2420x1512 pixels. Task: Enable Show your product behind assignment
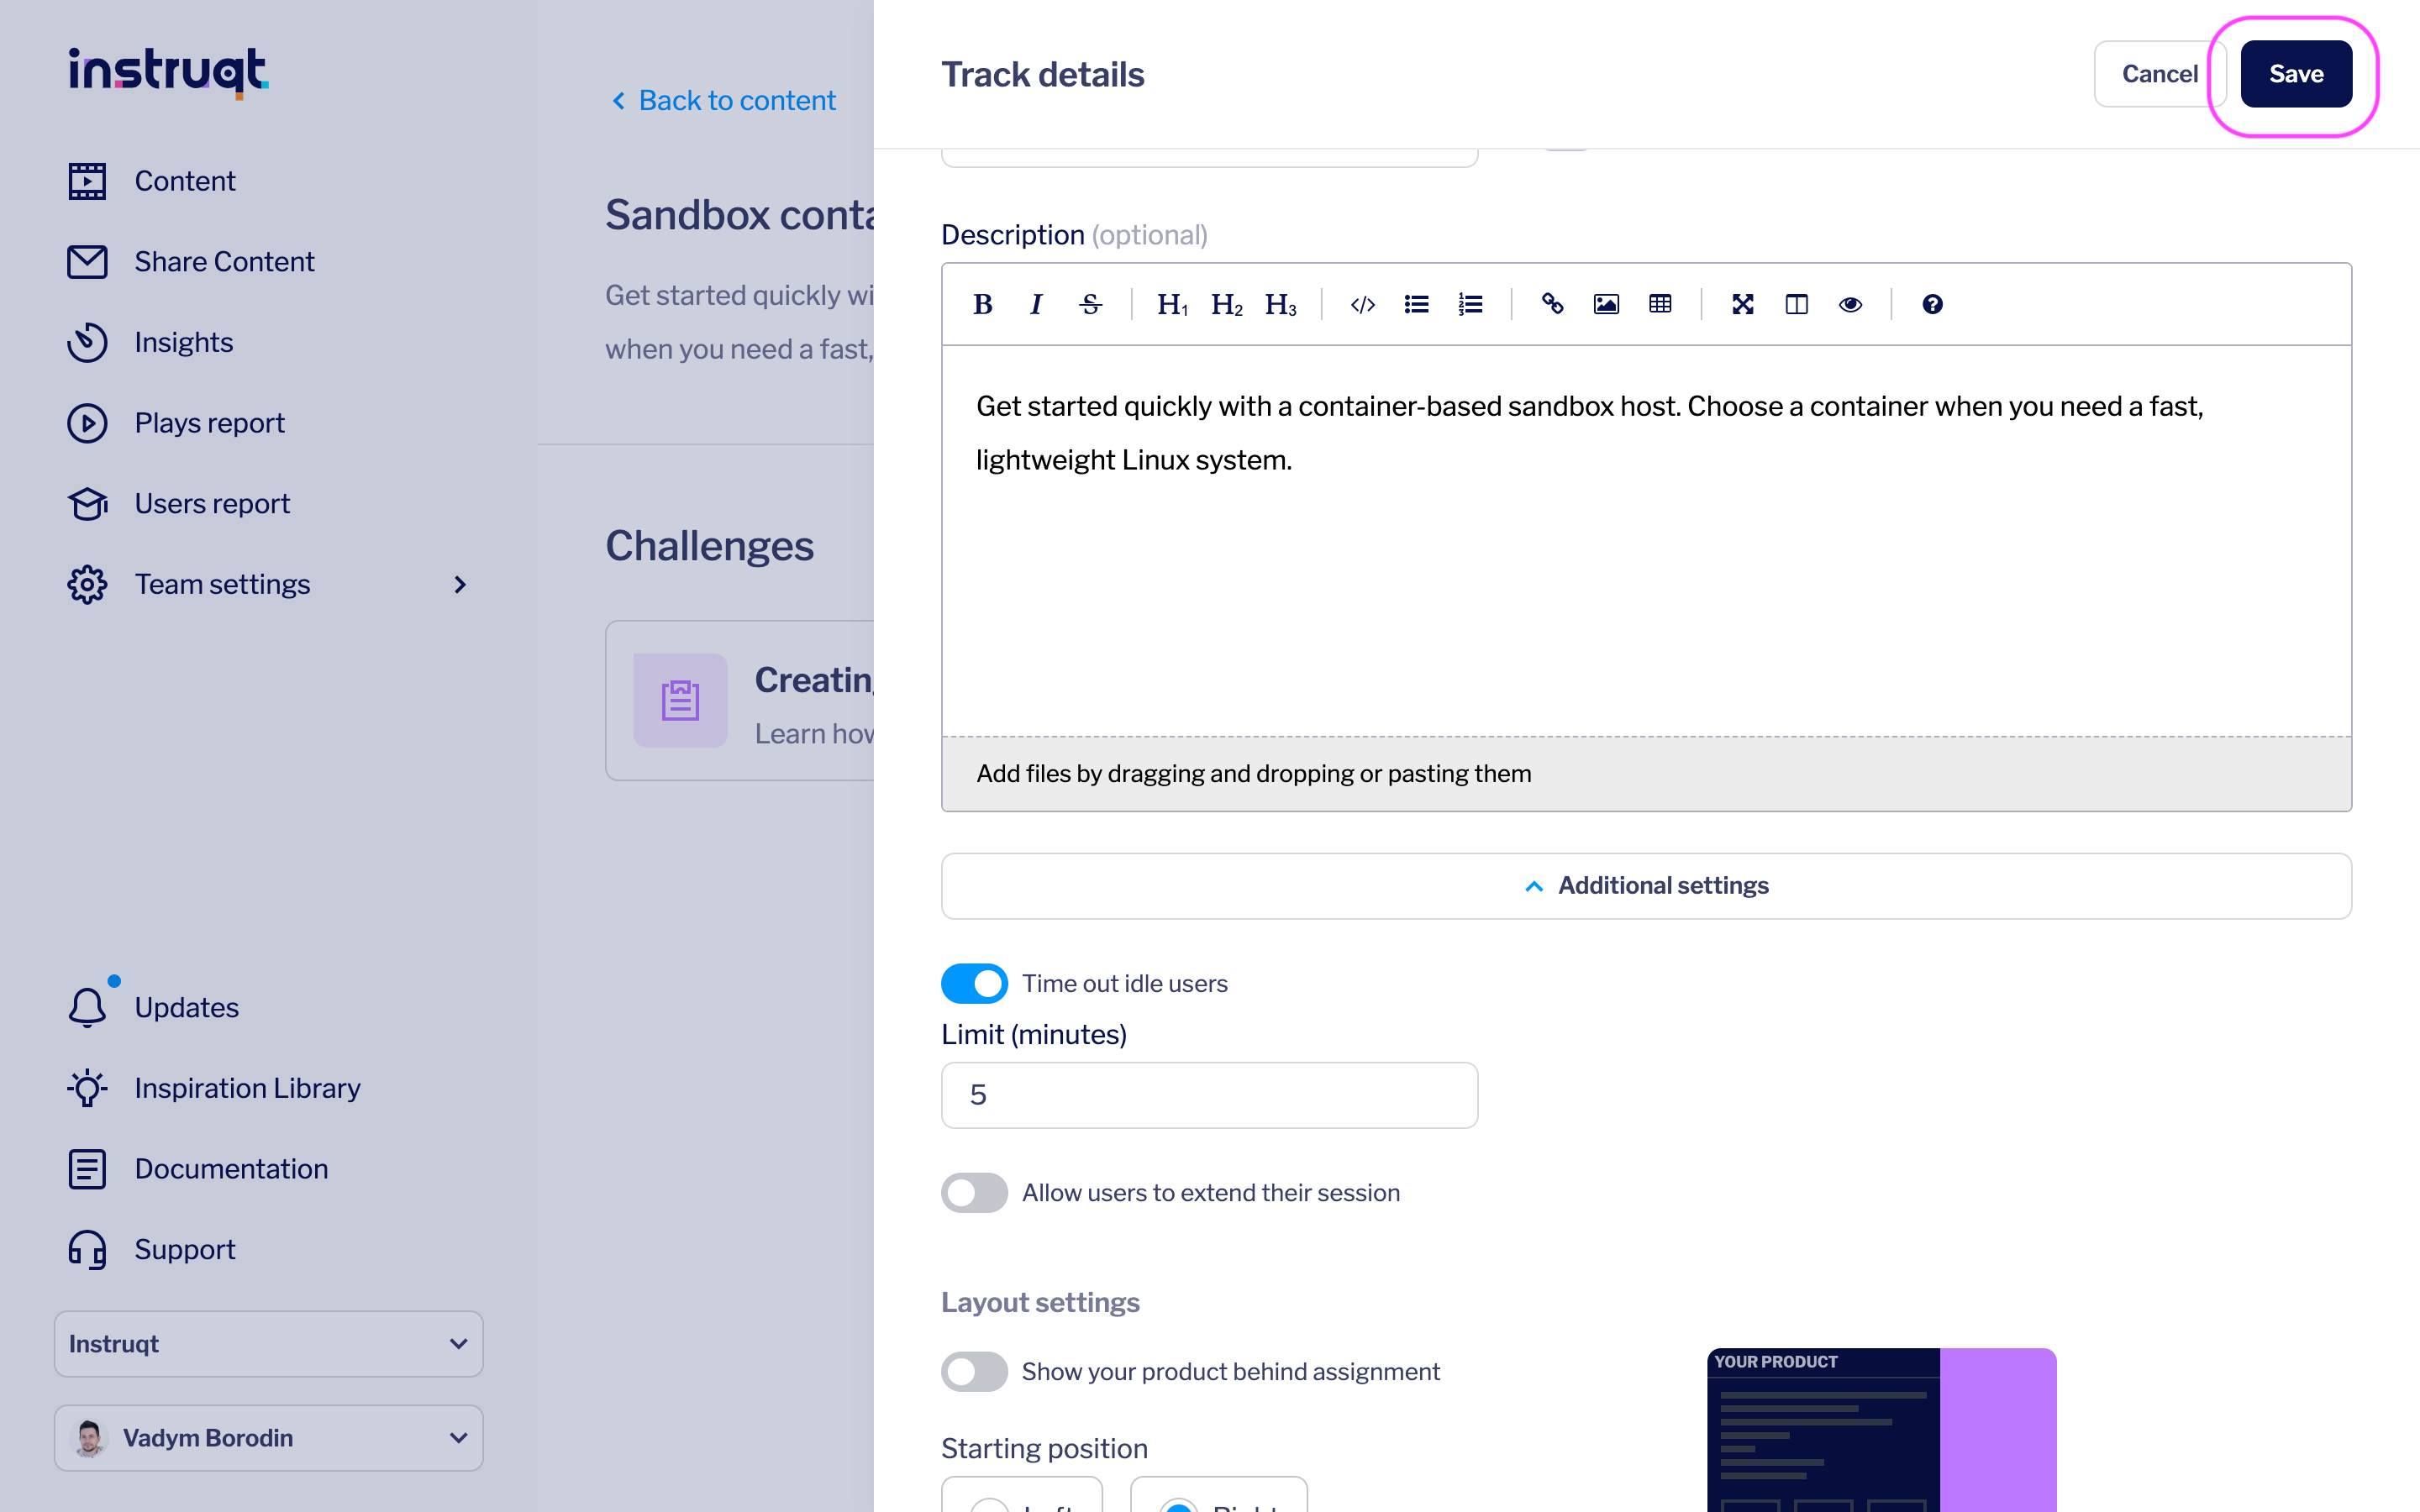[974, 1371]
